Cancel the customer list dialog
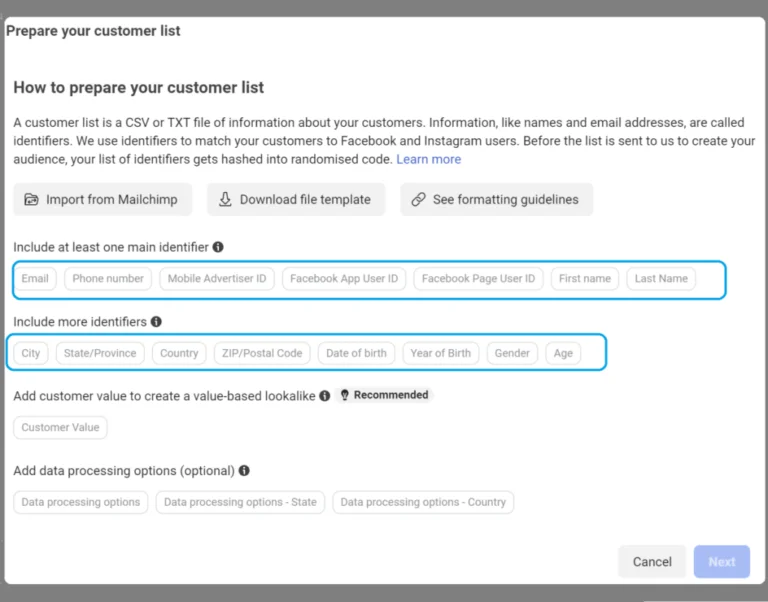The image size is (768, 602). 652,562
